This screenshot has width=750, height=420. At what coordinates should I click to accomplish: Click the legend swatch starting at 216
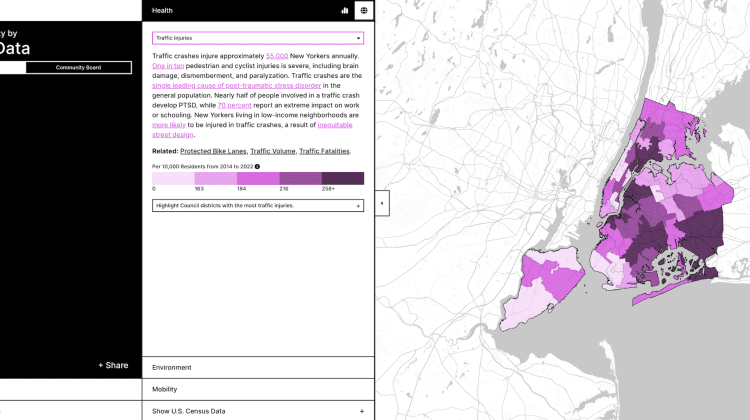coord(300,178)
